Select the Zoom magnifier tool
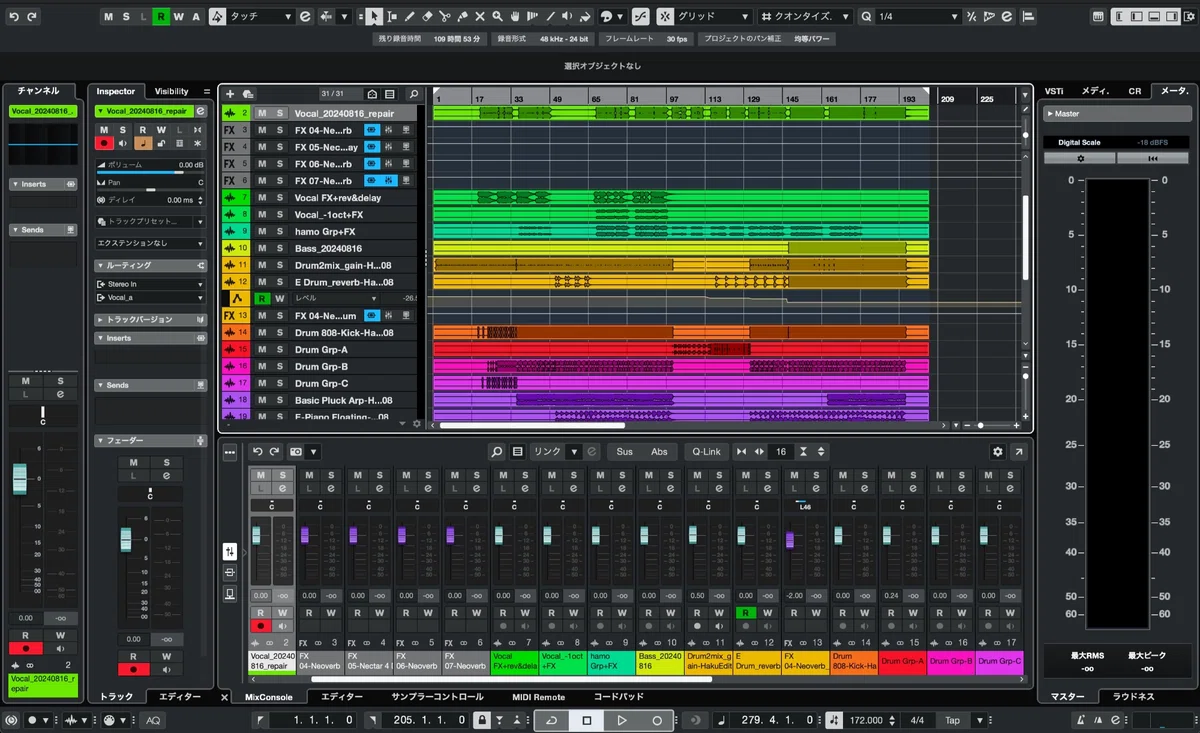The width and height of the screenshot is (1200, 733). [x=498, y=17]
